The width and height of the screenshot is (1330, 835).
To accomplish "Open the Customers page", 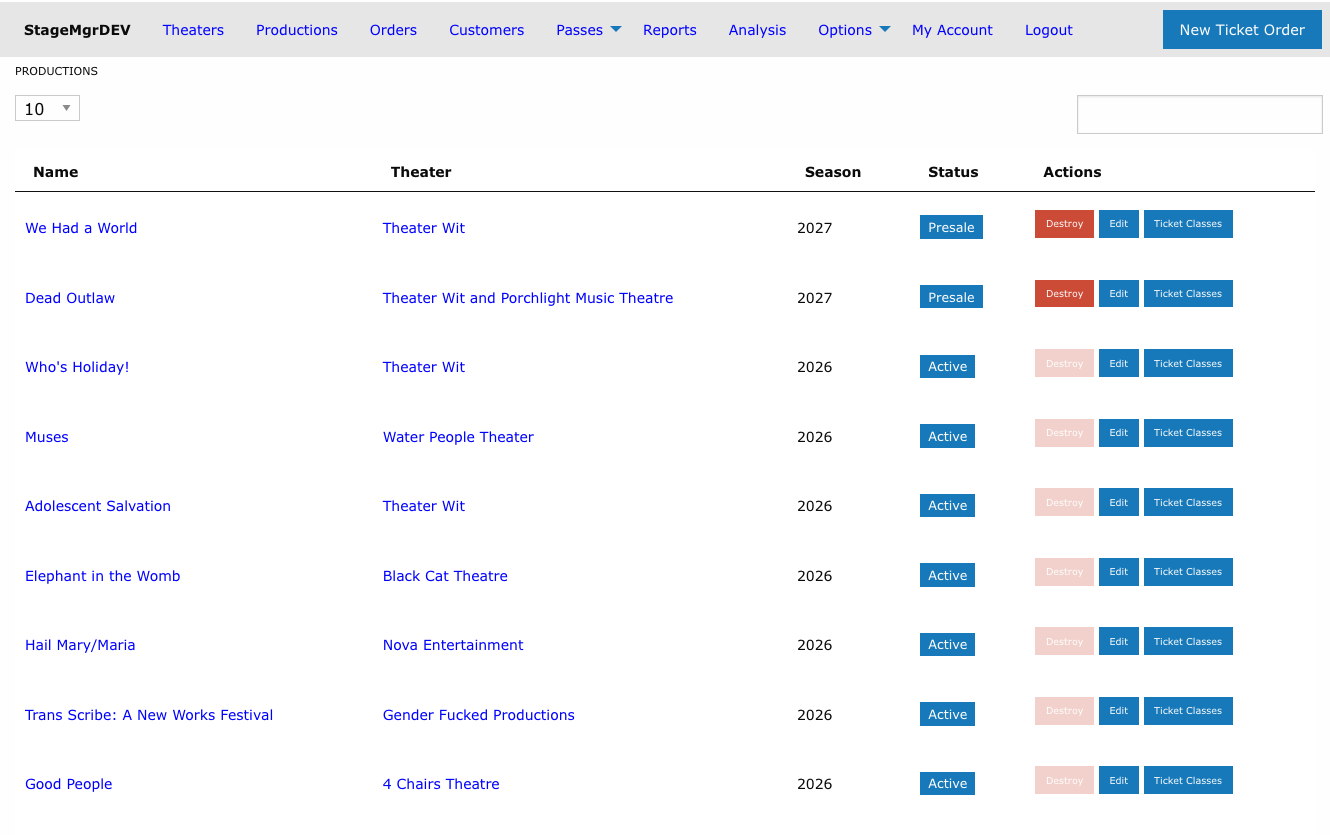I will click(486, 30).
